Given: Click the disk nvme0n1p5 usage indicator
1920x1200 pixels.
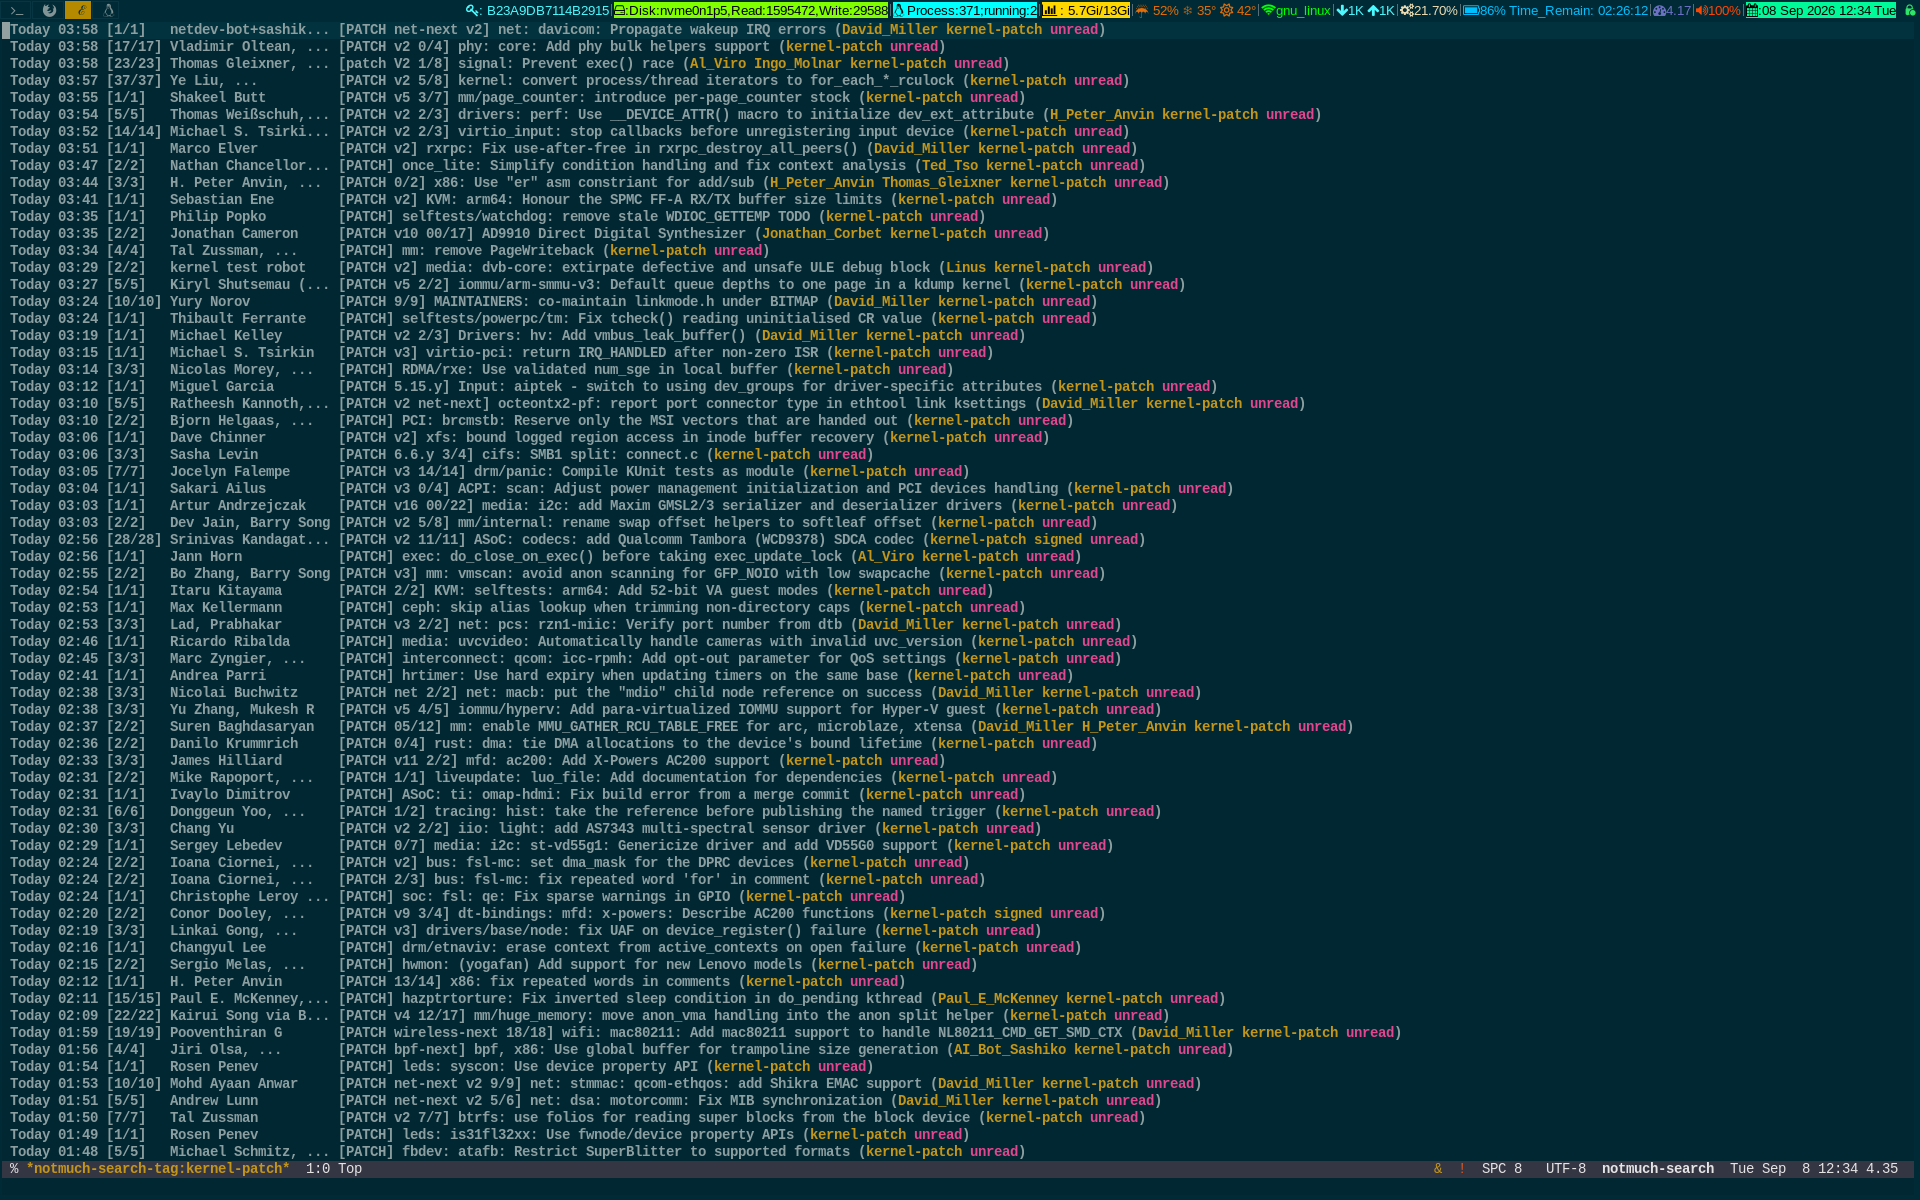Looking at the screenshot, I should point(751,10).
